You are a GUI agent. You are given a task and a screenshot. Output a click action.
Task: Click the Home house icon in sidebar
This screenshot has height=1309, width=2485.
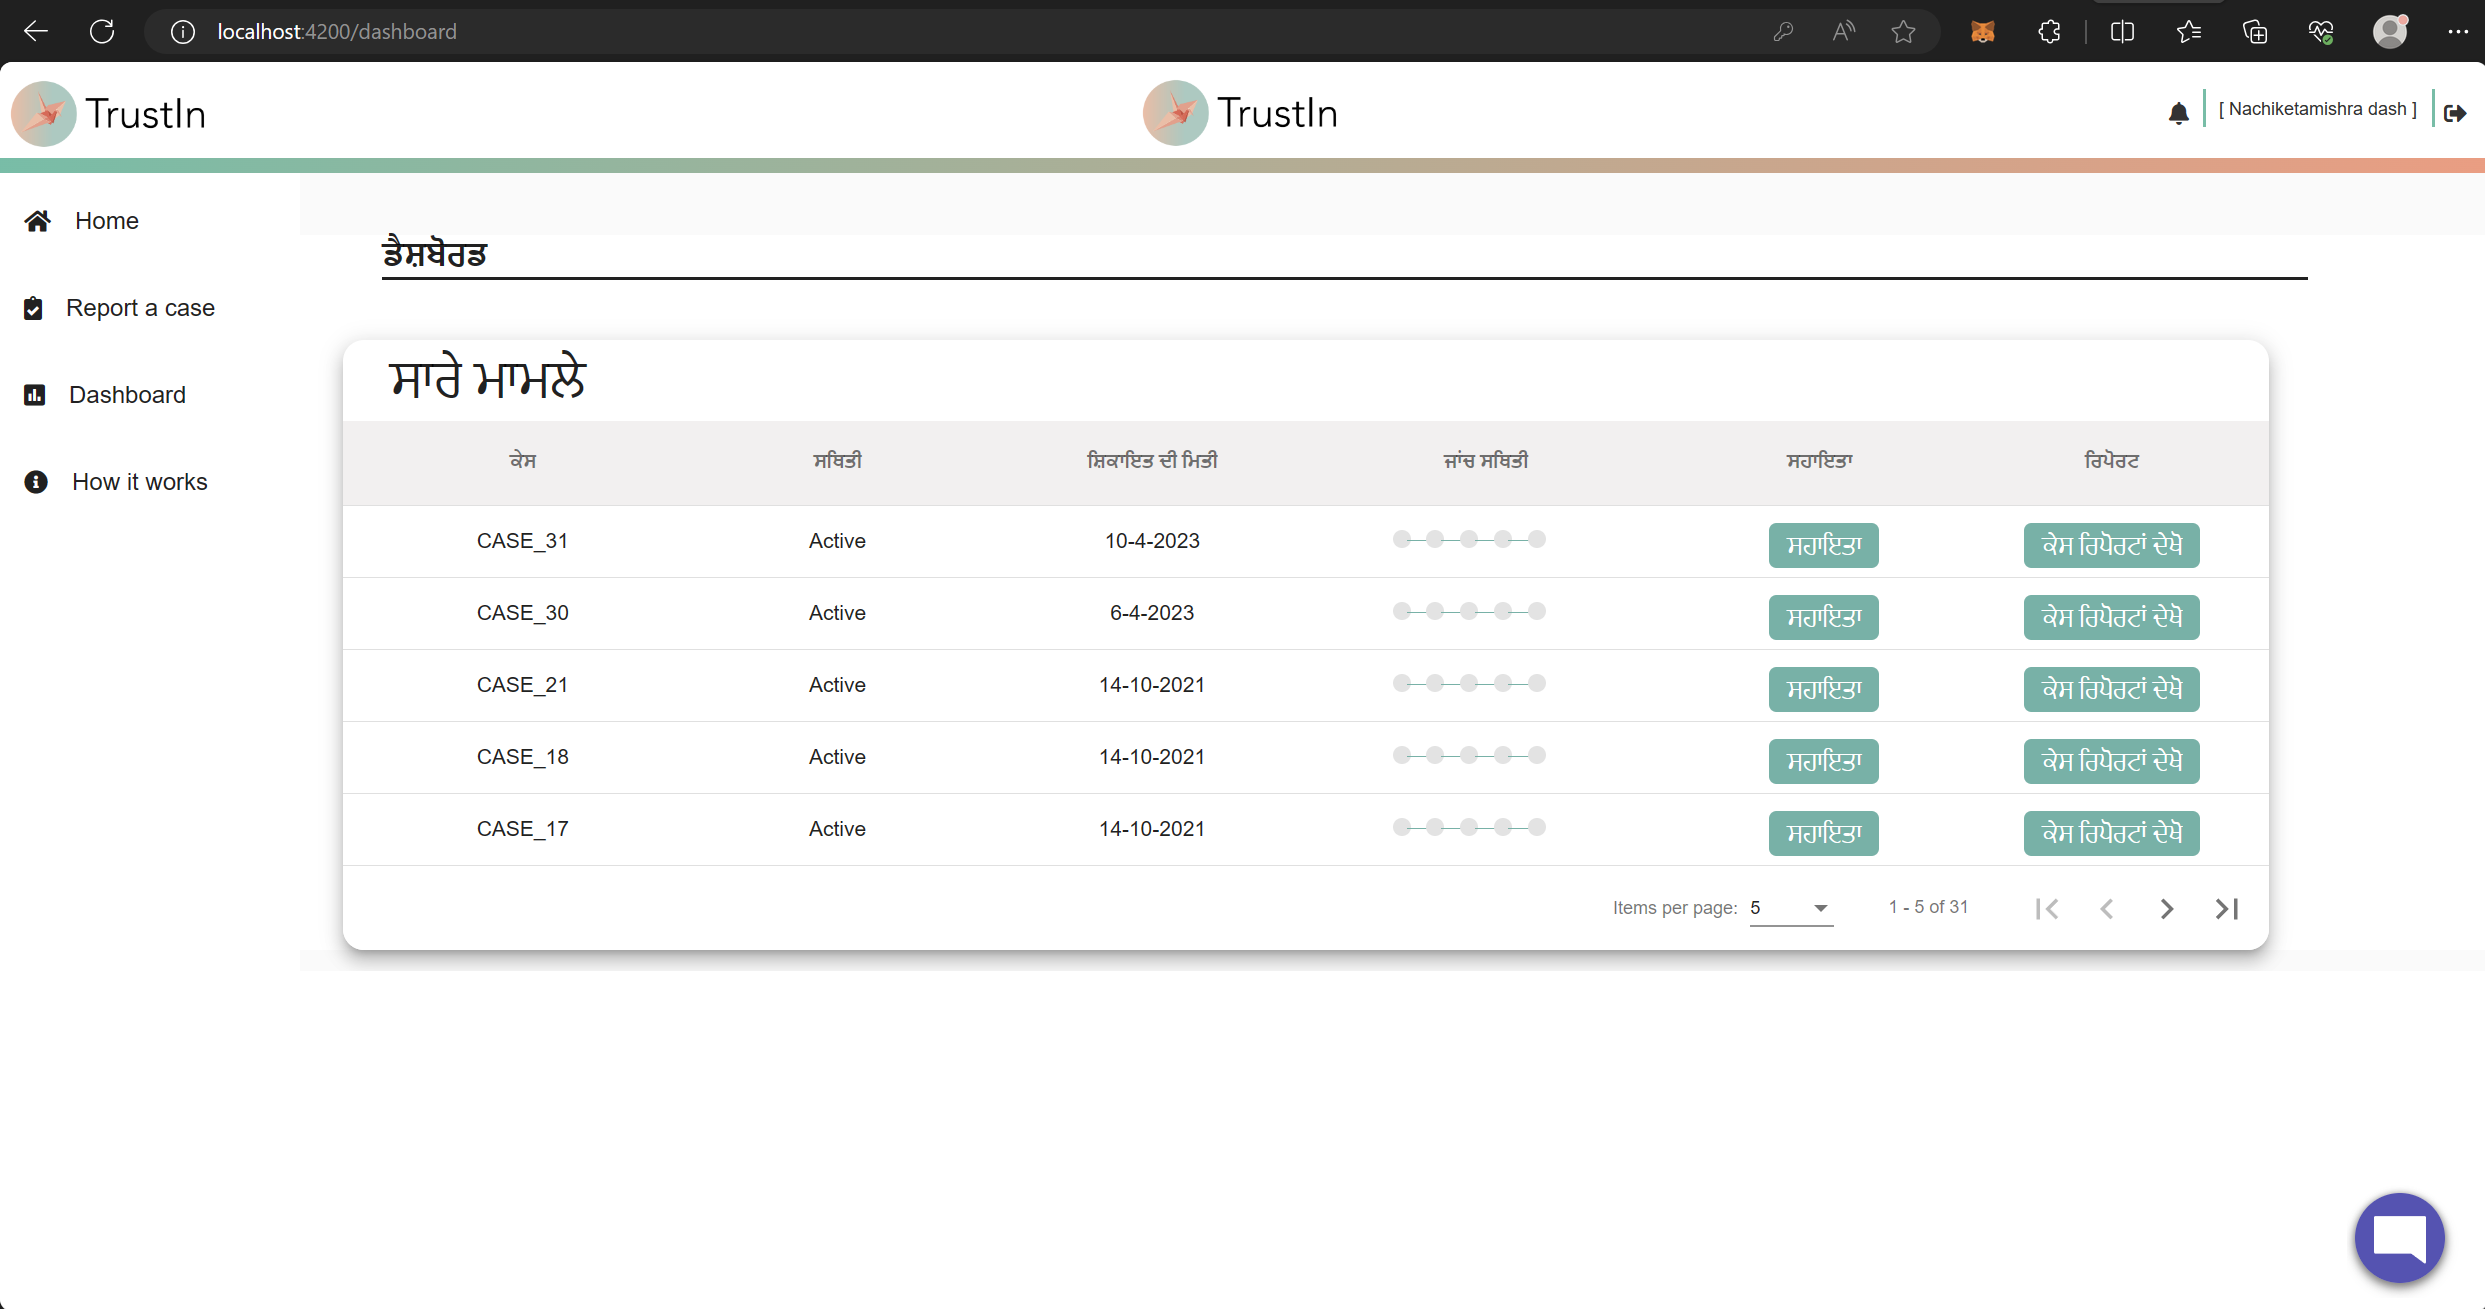point(38,221)
